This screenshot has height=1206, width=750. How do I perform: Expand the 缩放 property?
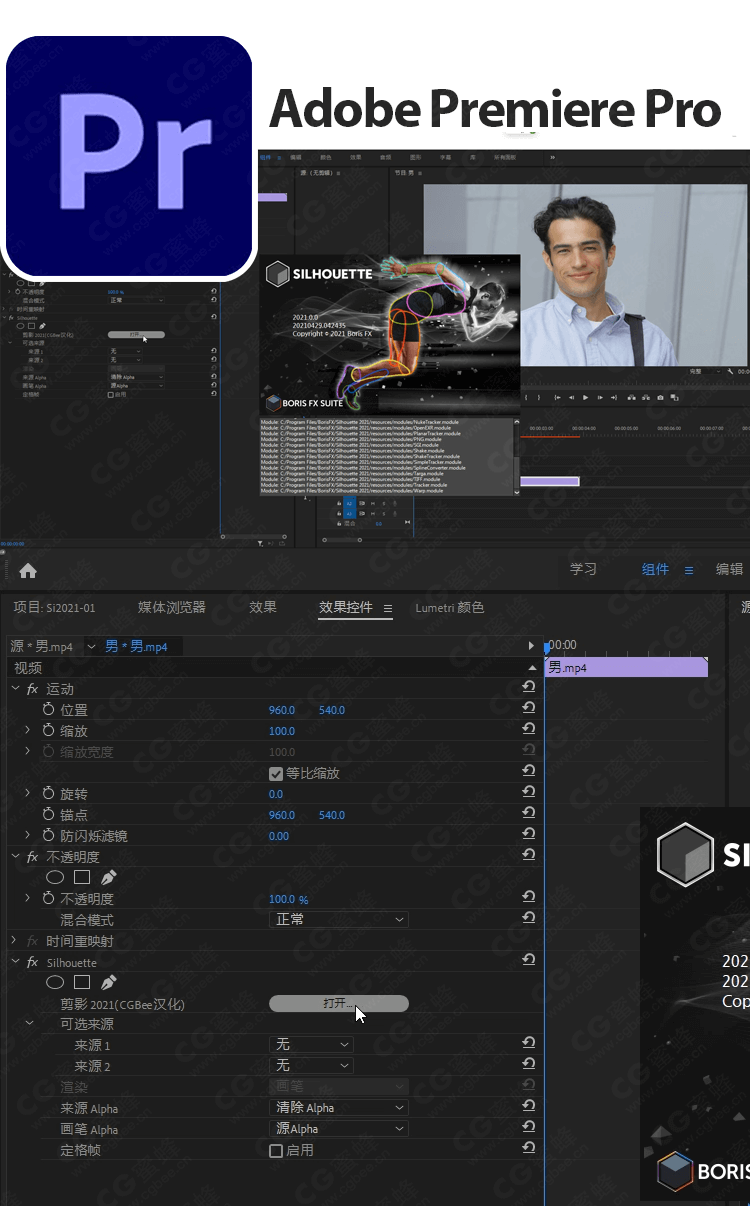(x=28, y=731)
